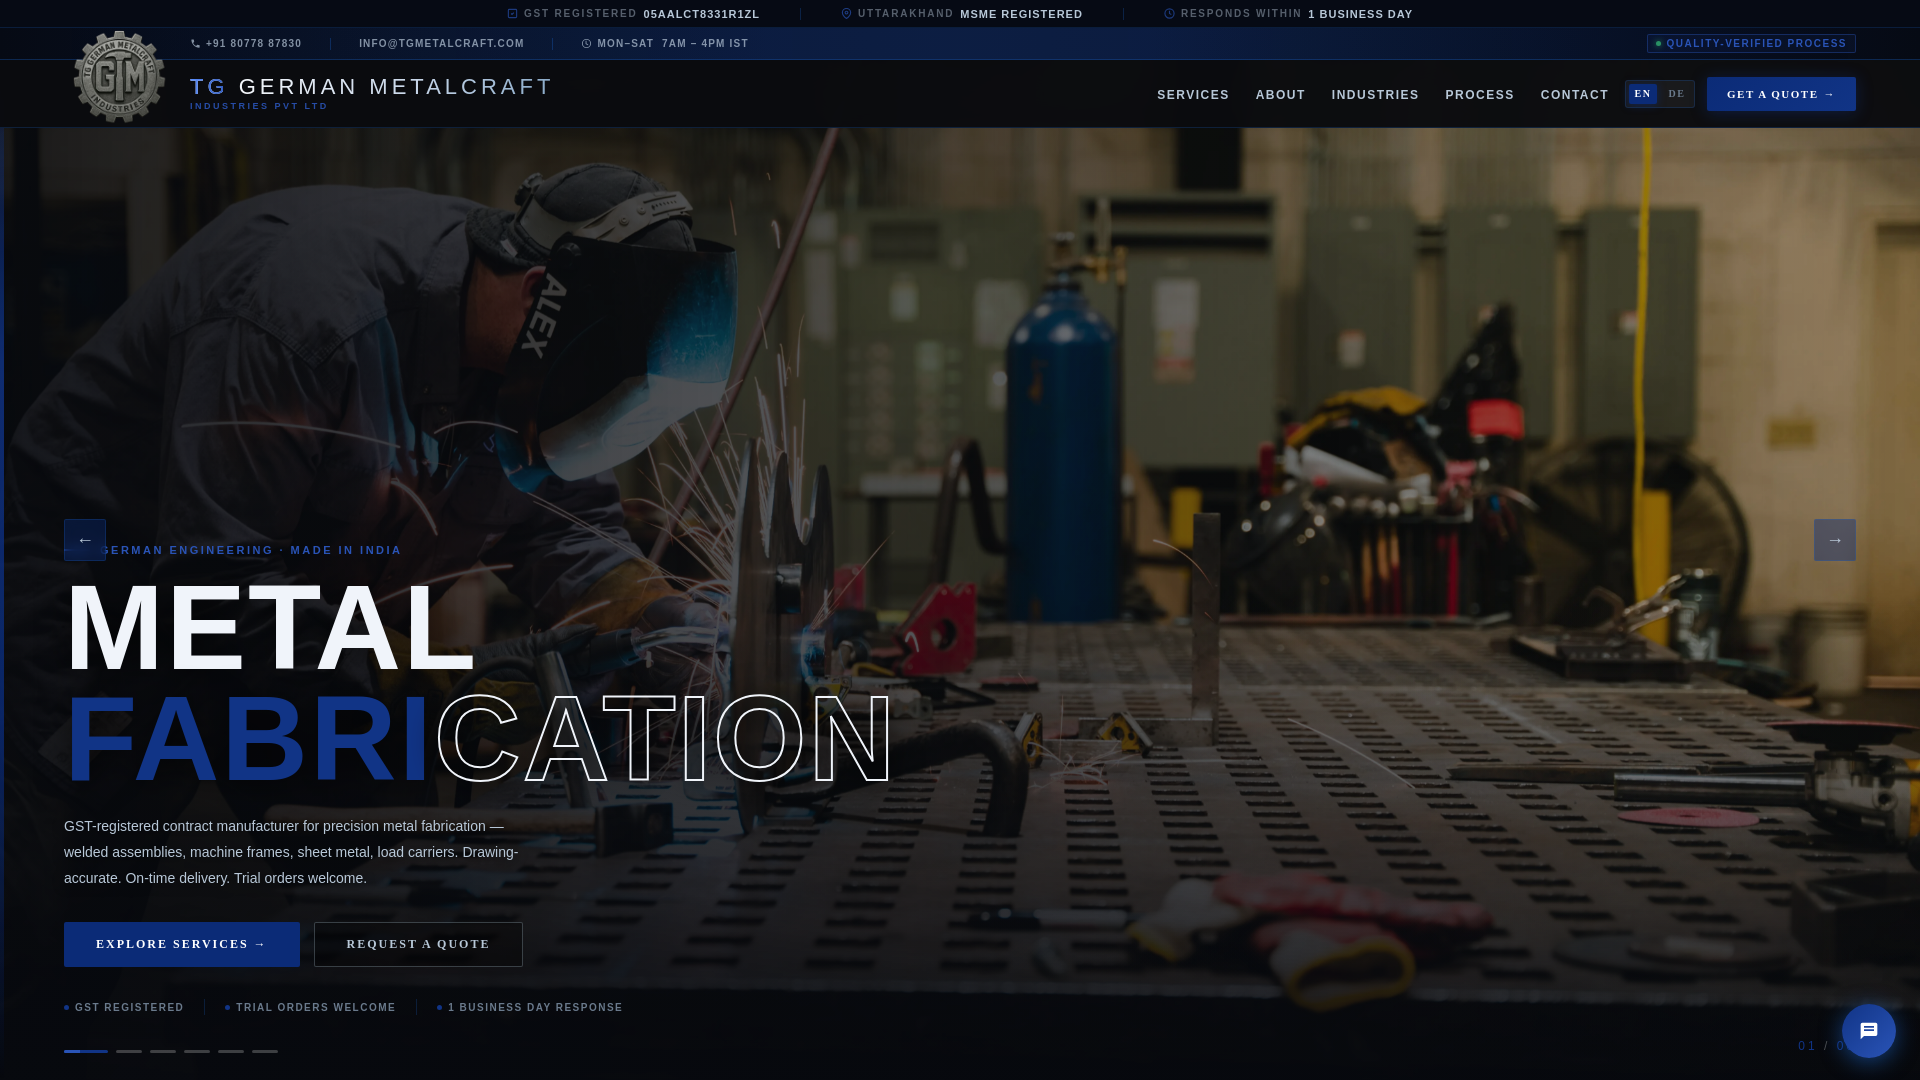
Task: Open the Process menu item
Action: tap(1479, 95)
